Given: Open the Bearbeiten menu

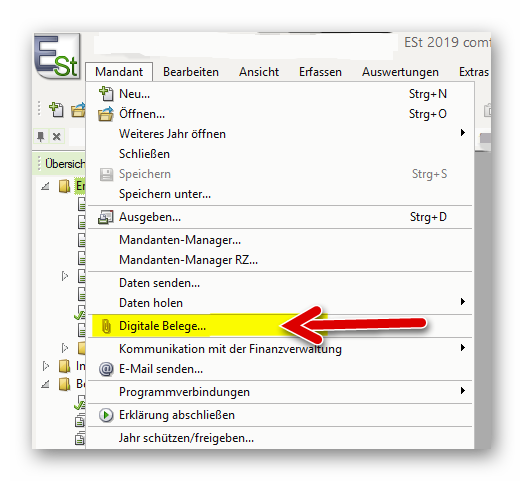Looking at the screenshot, I should click(191, 72).
